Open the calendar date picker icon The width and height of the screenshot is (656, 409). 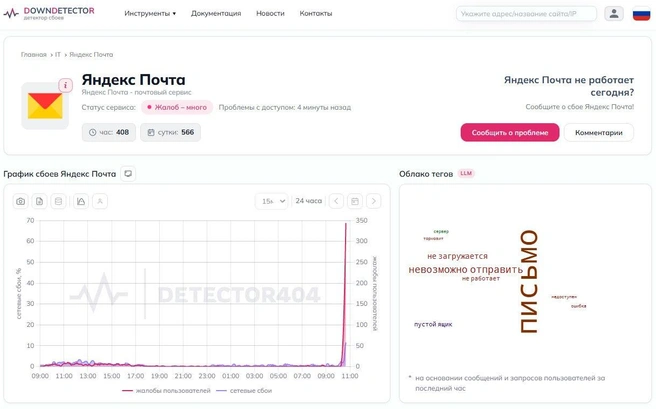coord(355,202)
